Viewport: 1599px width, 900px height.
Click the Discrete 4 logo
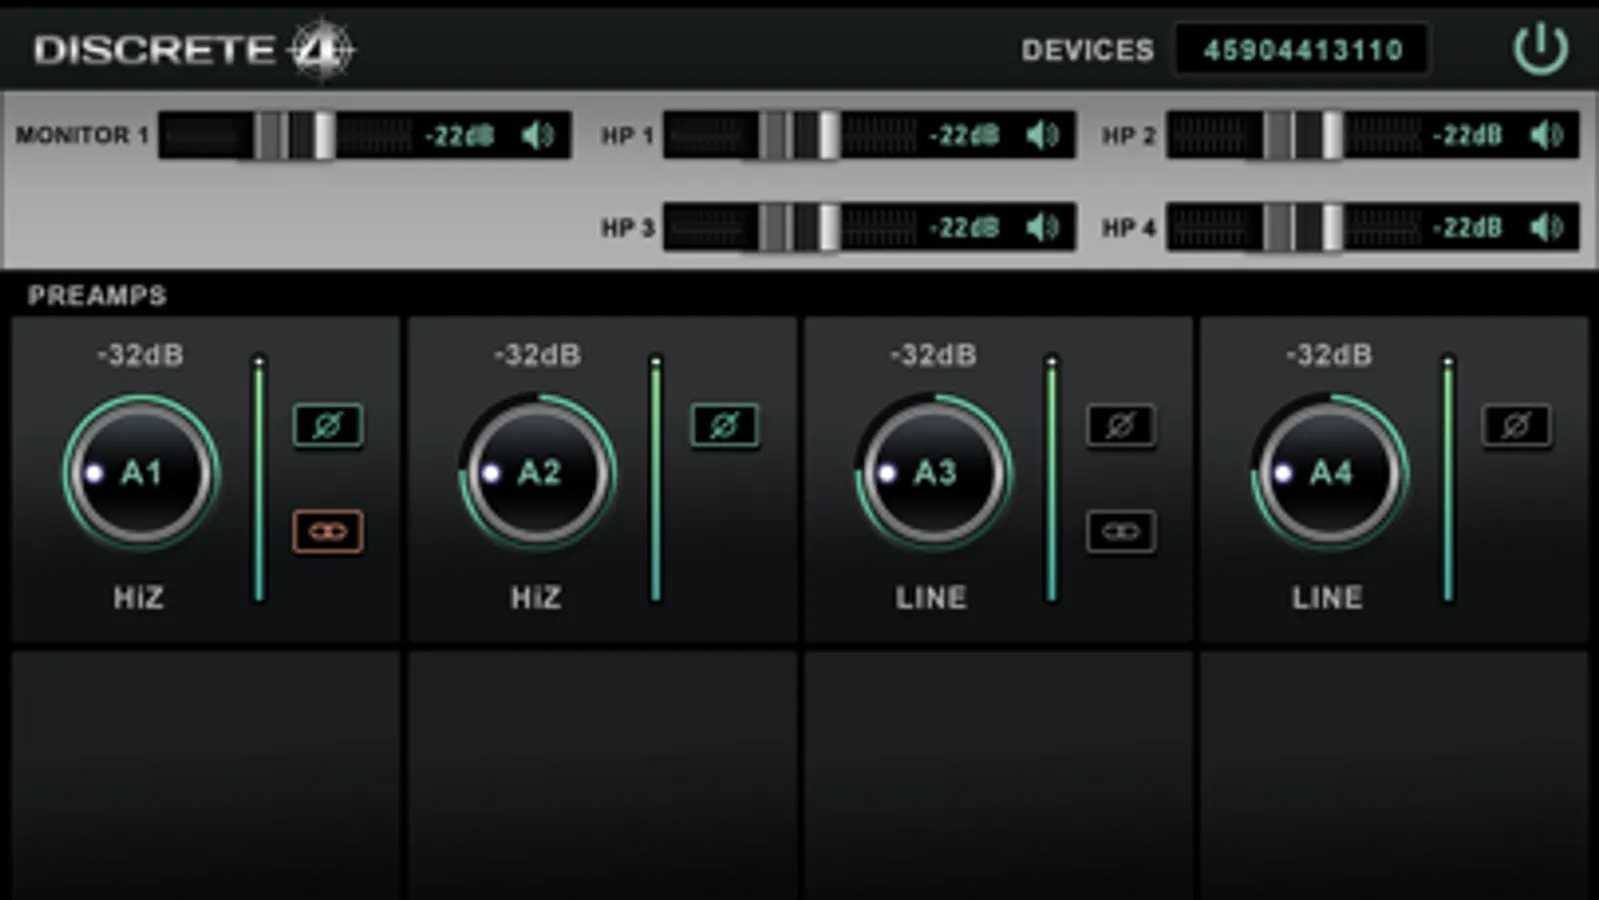pyautogui.click(x=194, y=48)
